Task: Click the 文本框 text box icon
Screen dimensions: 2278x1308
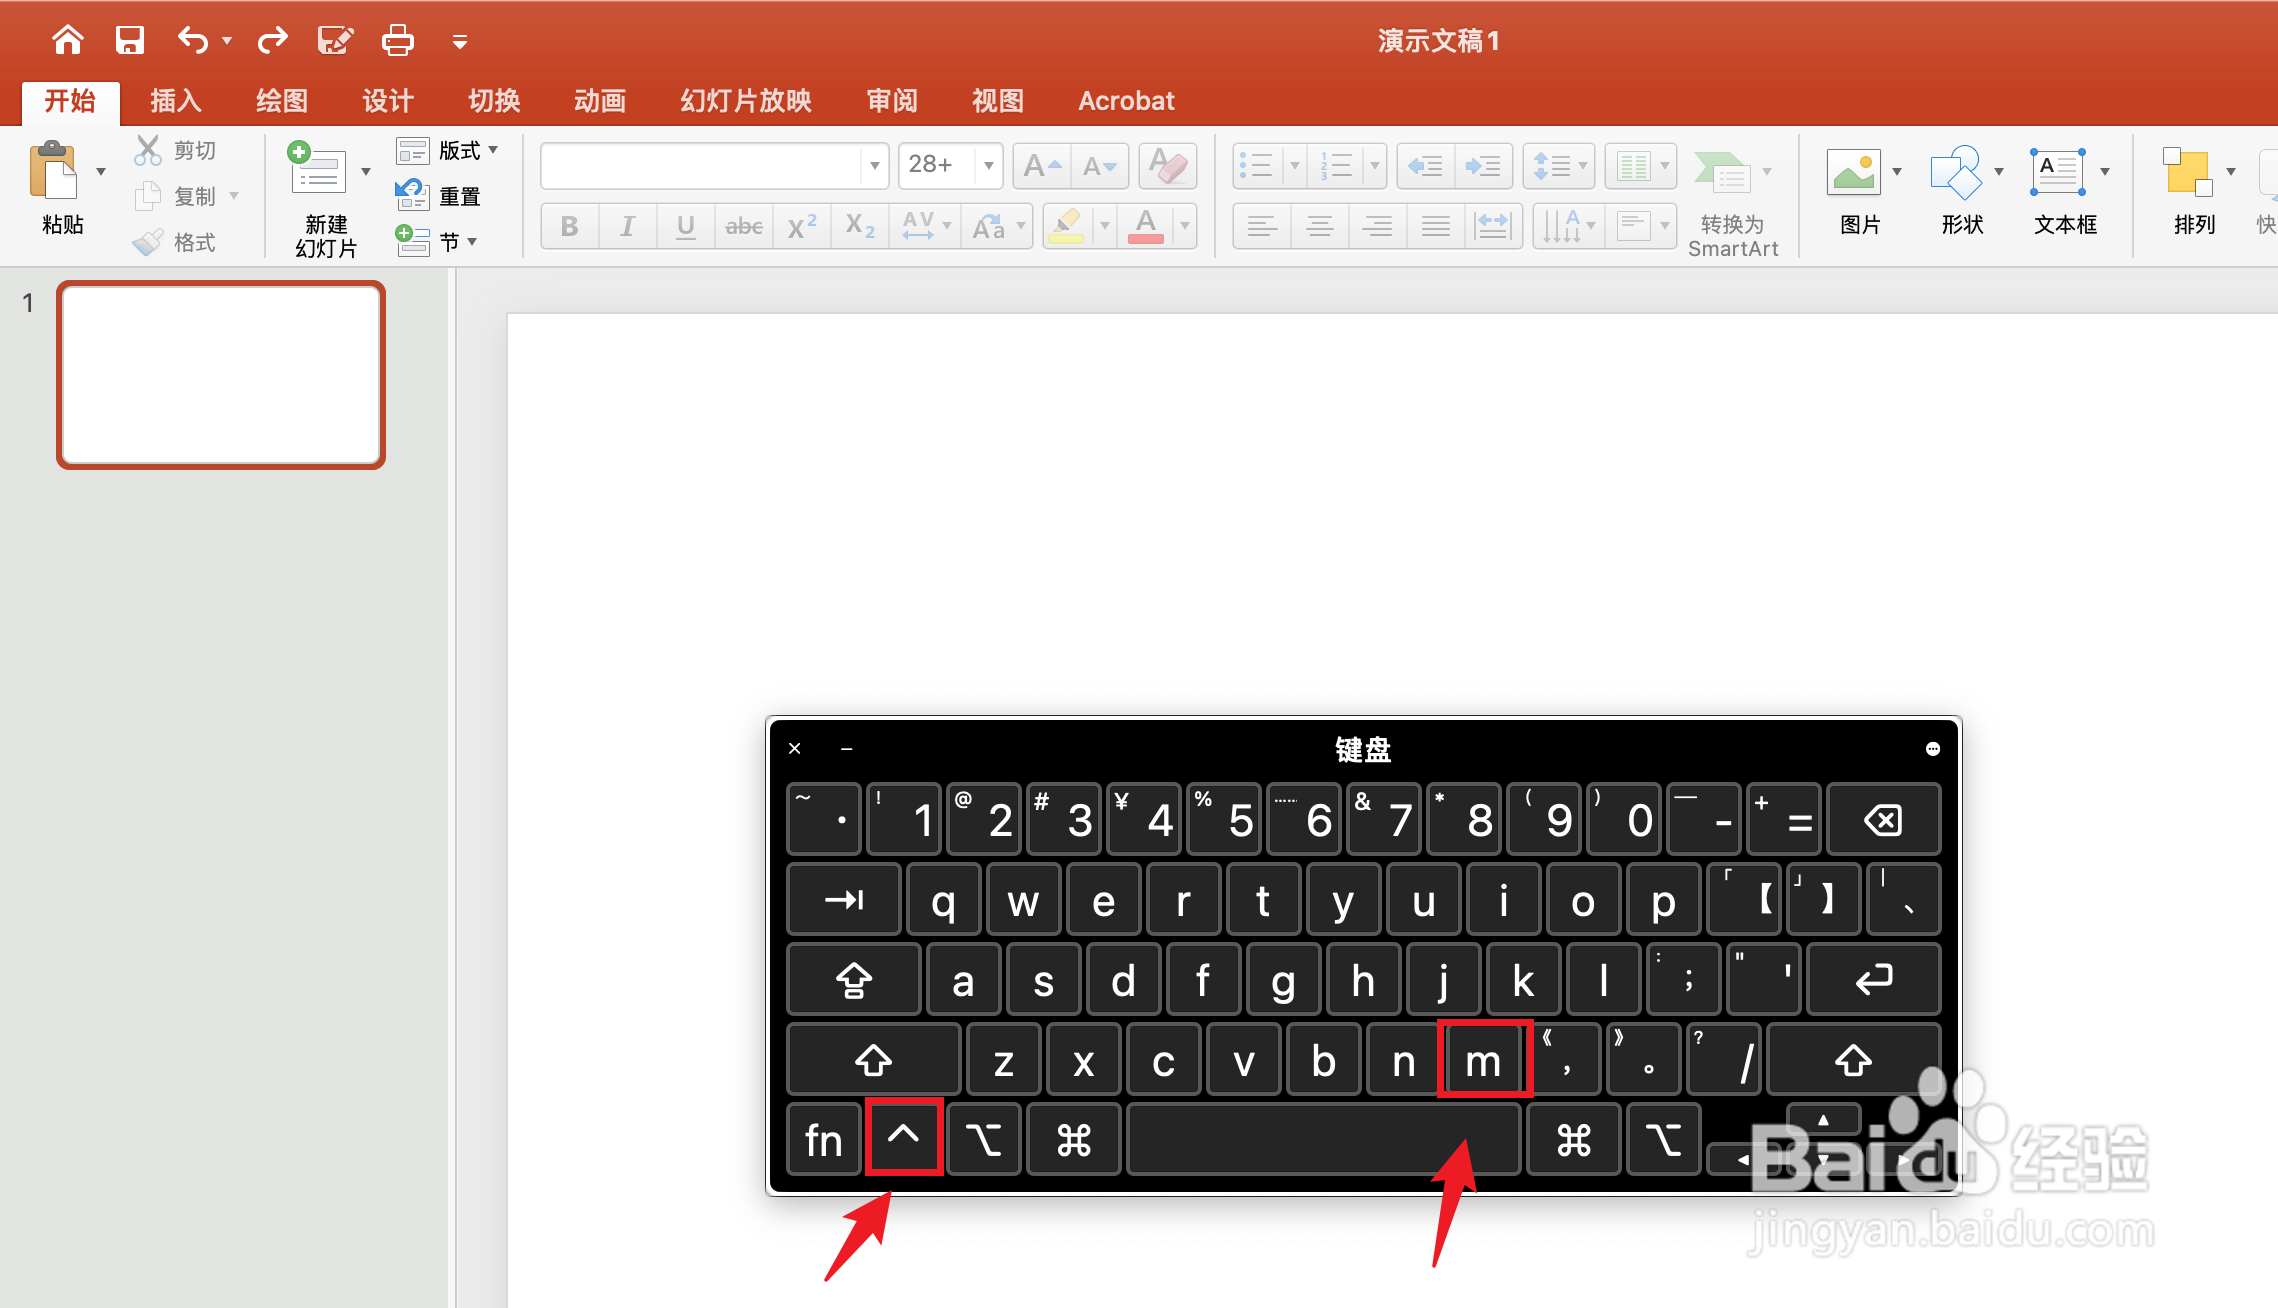Action: [2057, 172]
